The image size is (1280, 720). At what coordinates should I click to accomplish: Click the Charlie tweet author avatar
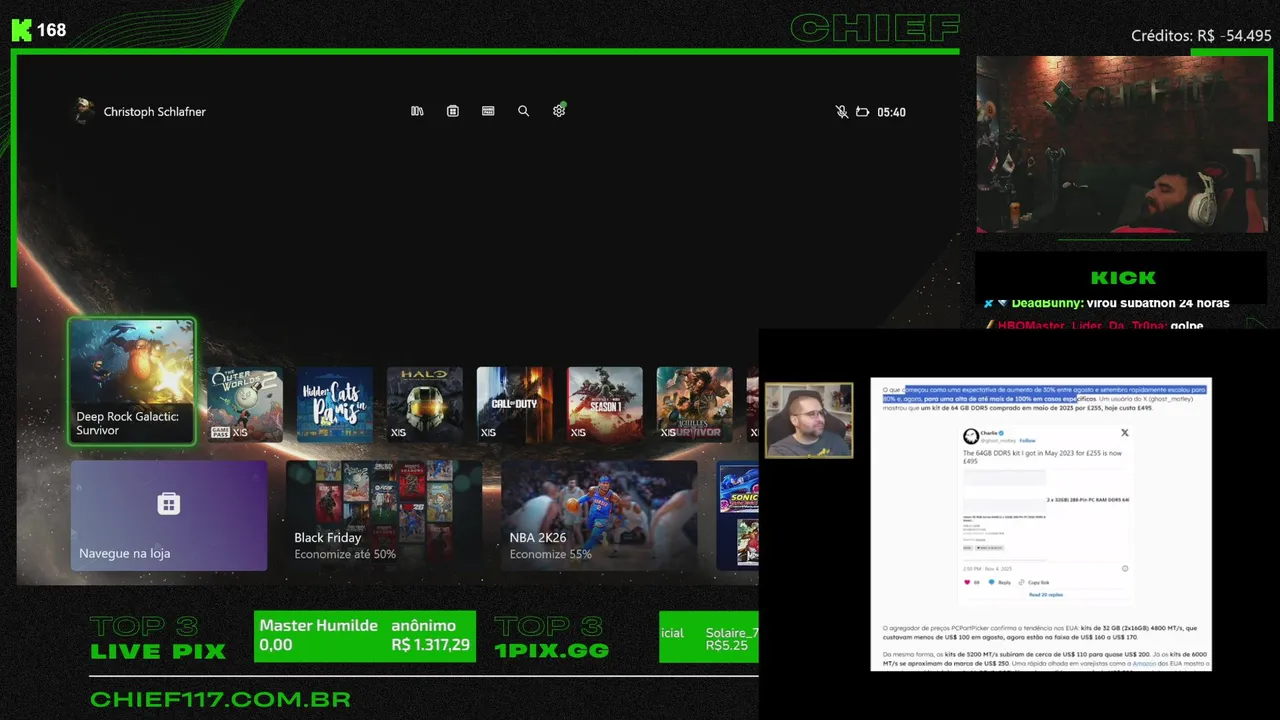point(970,436)
